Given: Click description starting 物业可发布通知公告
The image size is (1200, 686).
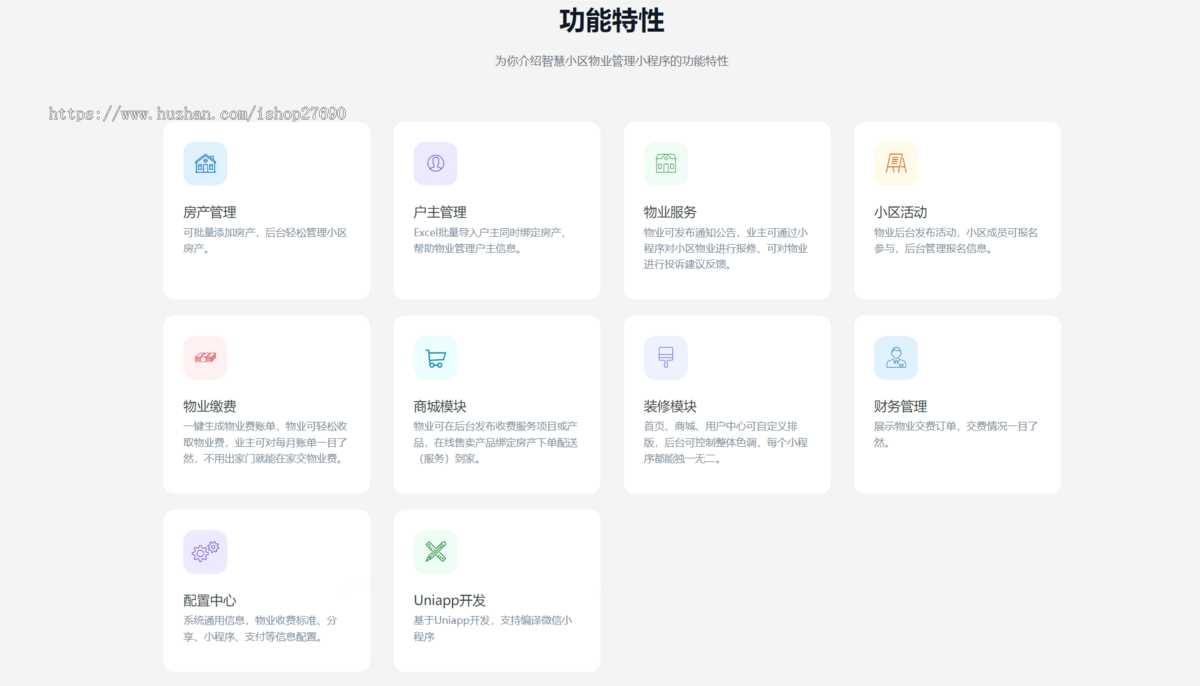Looking at the screenshot, I should (726, 248).
